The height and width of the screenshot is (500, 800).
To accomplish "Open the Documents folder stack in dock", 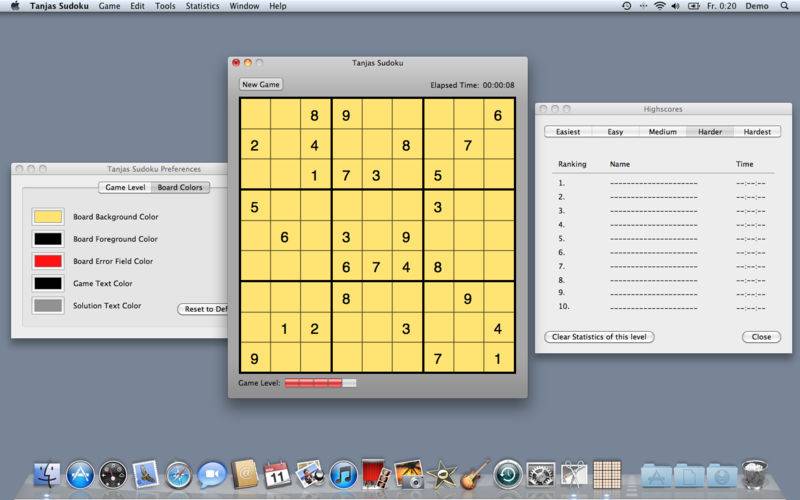I will (689, 476).
